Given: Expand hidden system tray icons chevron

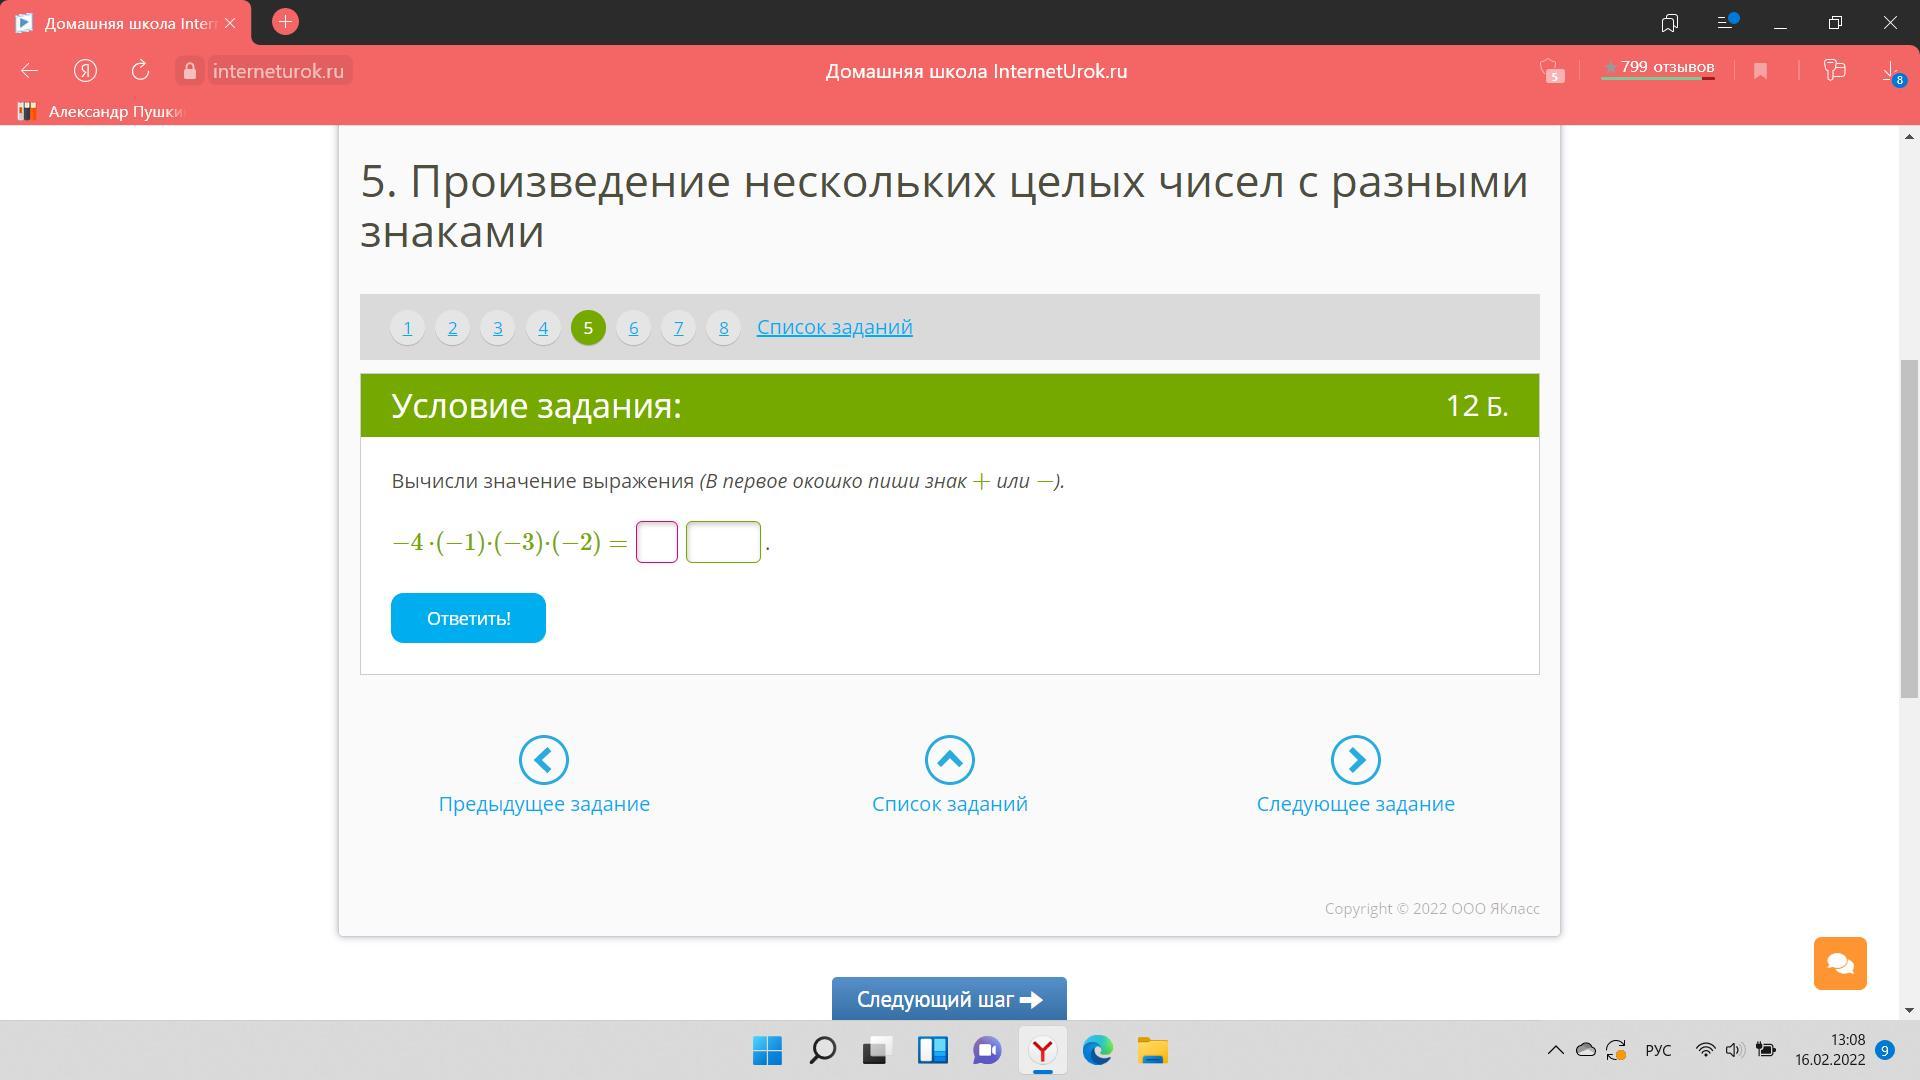Looking at the screenshot, I should pyautogui.click(x=1555, y=1050).
